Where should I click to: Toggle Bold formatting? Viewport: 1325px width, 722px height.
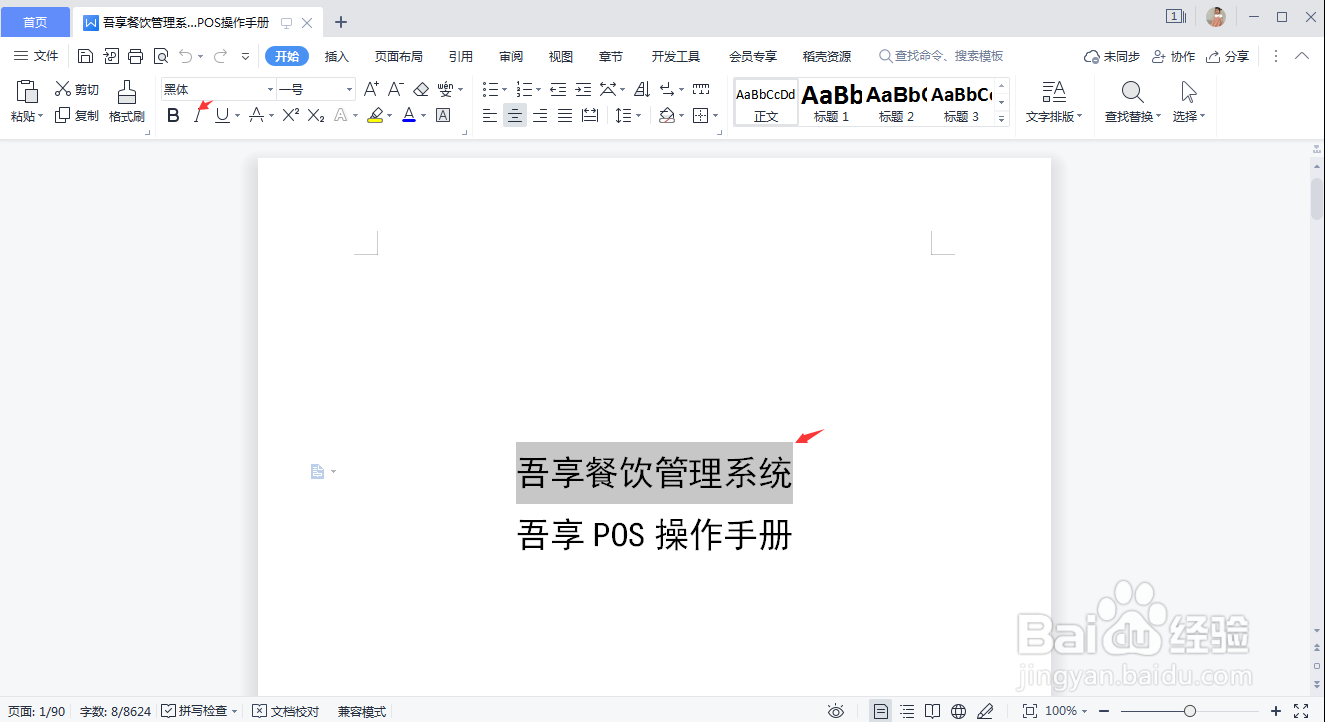pos(173,116)
